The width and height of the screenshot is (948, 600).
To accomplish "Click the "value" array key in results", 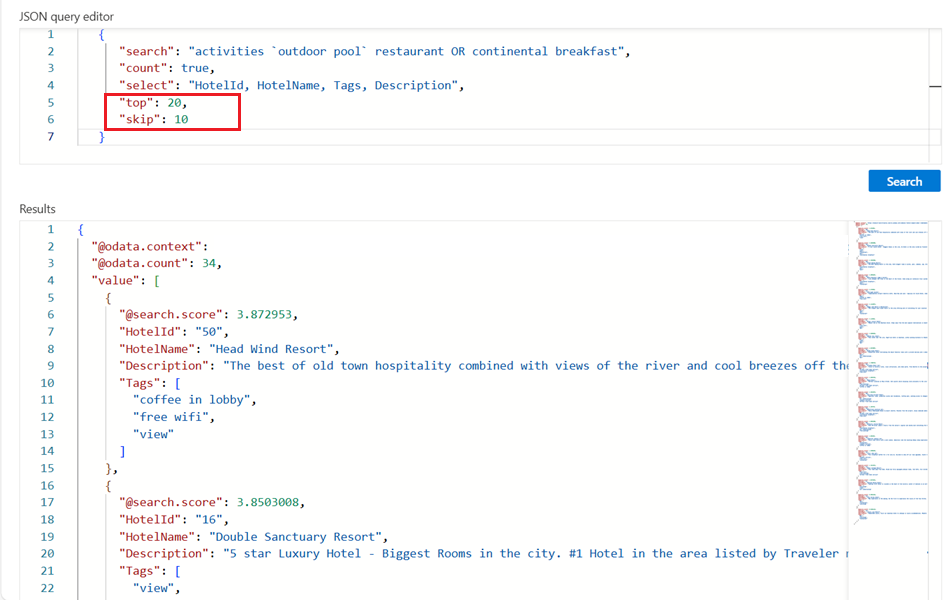I will tap(117, 280).
